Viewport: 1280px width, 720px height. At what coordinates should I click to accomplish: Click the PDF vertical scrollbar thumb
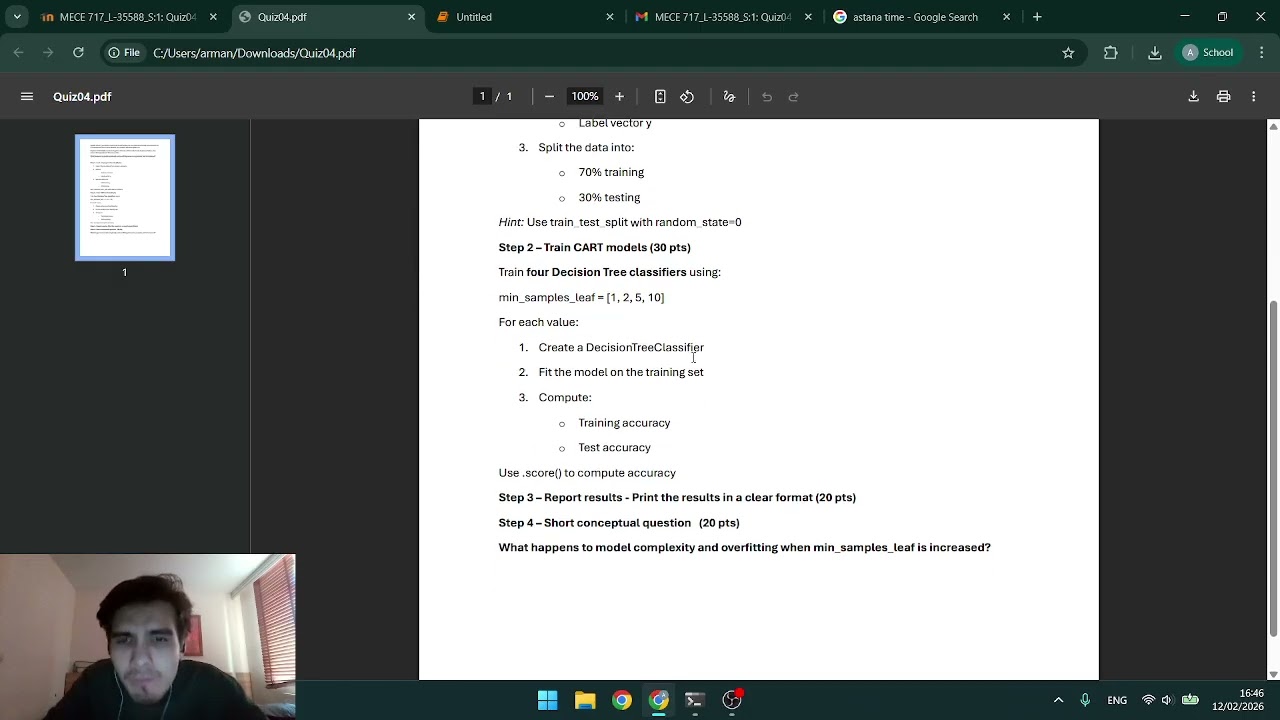[1273, 467]
